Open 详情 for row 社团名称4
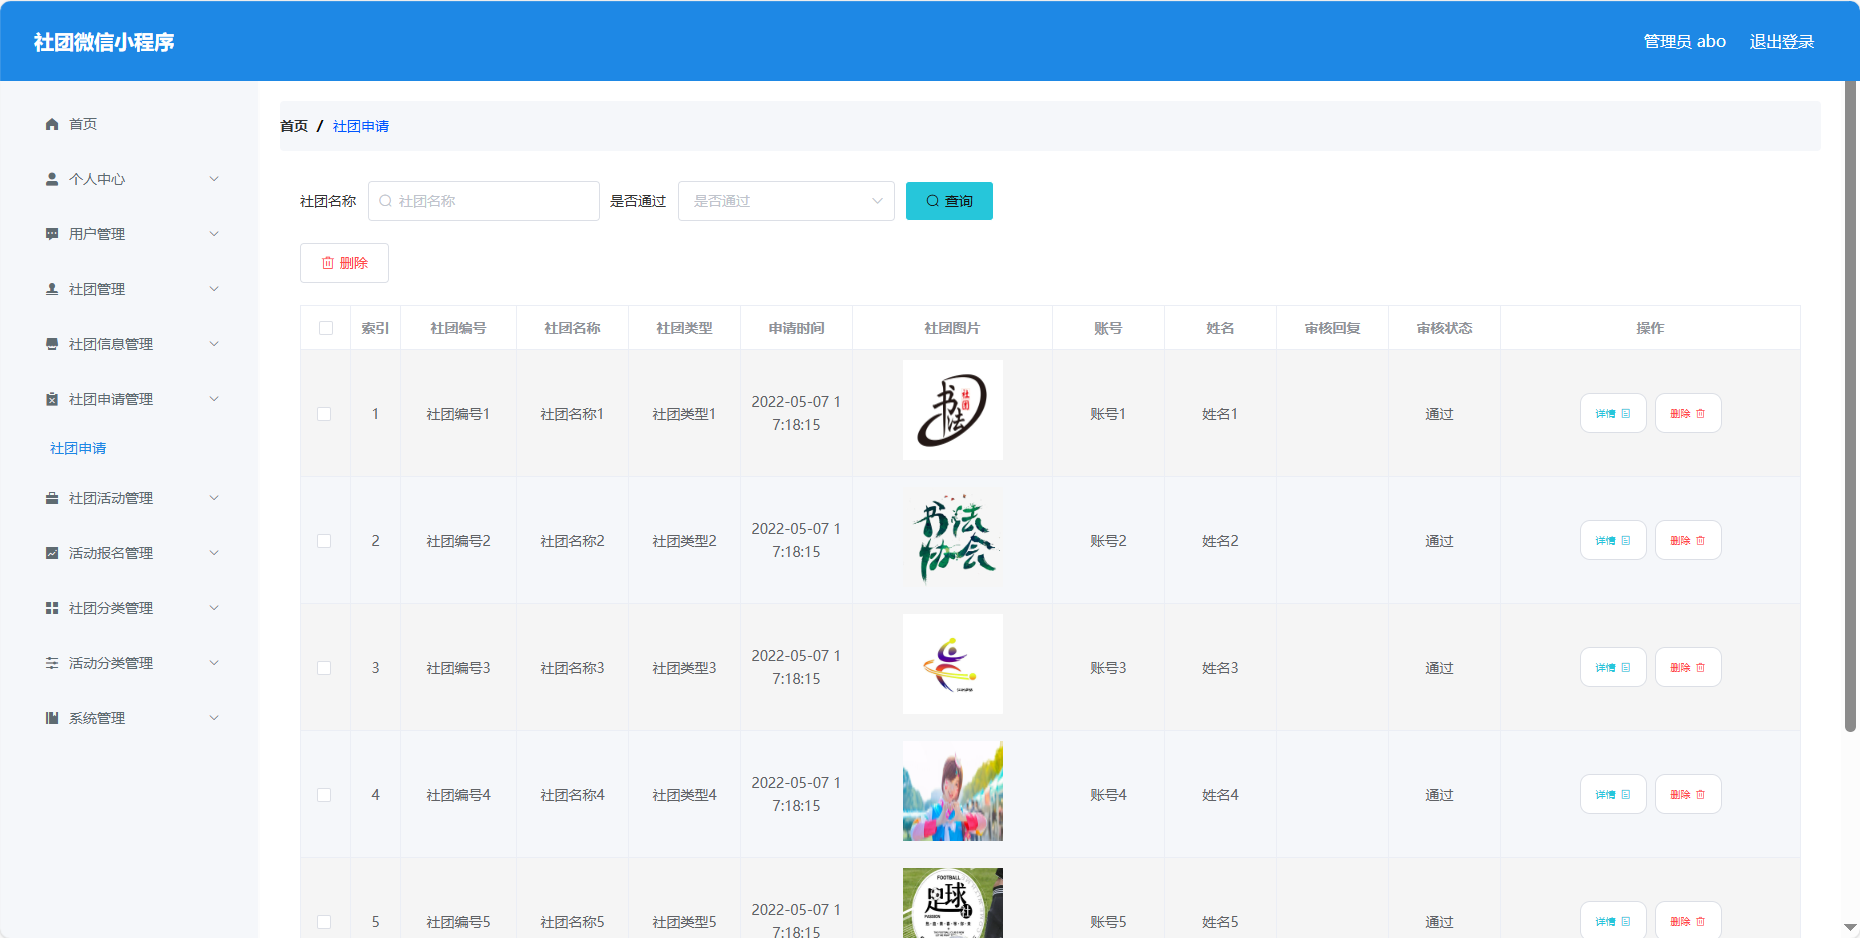Screen dimensions: 1860x938 click(x=1613, y=794)
